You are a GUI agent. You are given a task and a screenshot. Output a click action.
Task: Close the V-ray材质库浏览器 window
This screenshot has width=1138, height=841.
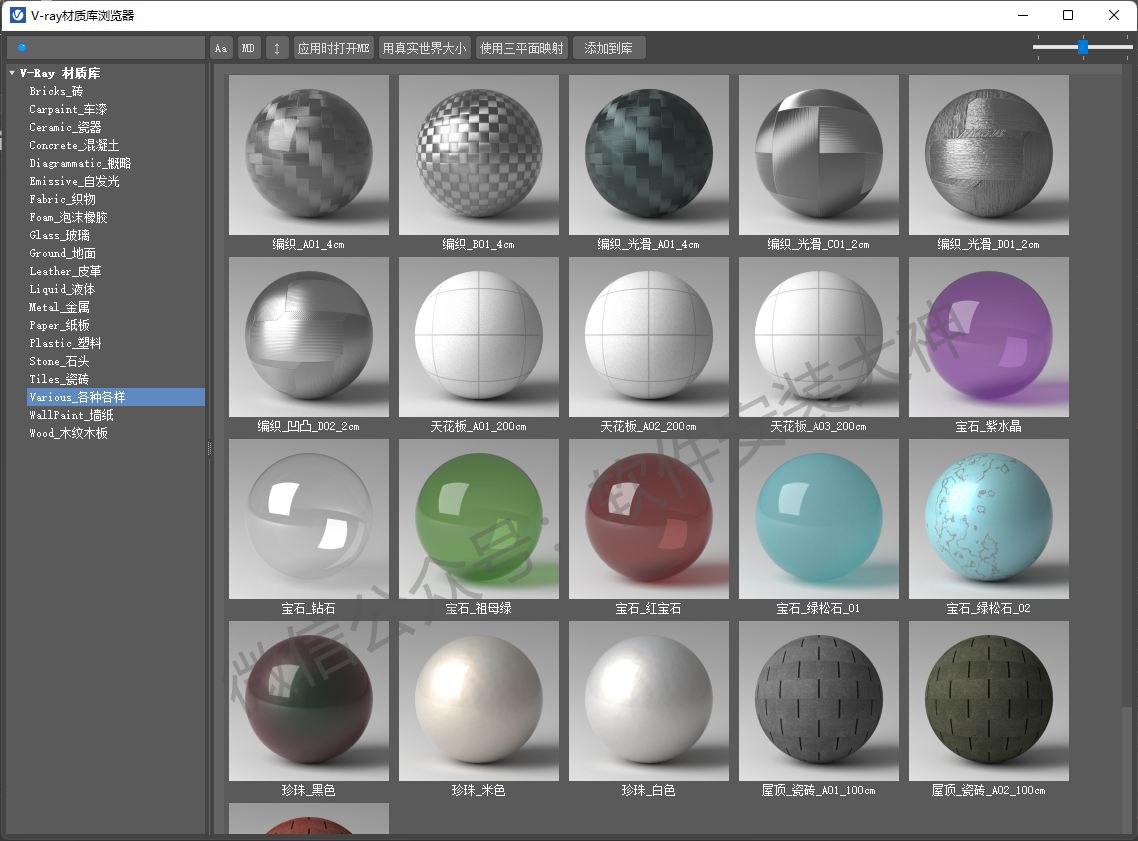coord(1113,15)
